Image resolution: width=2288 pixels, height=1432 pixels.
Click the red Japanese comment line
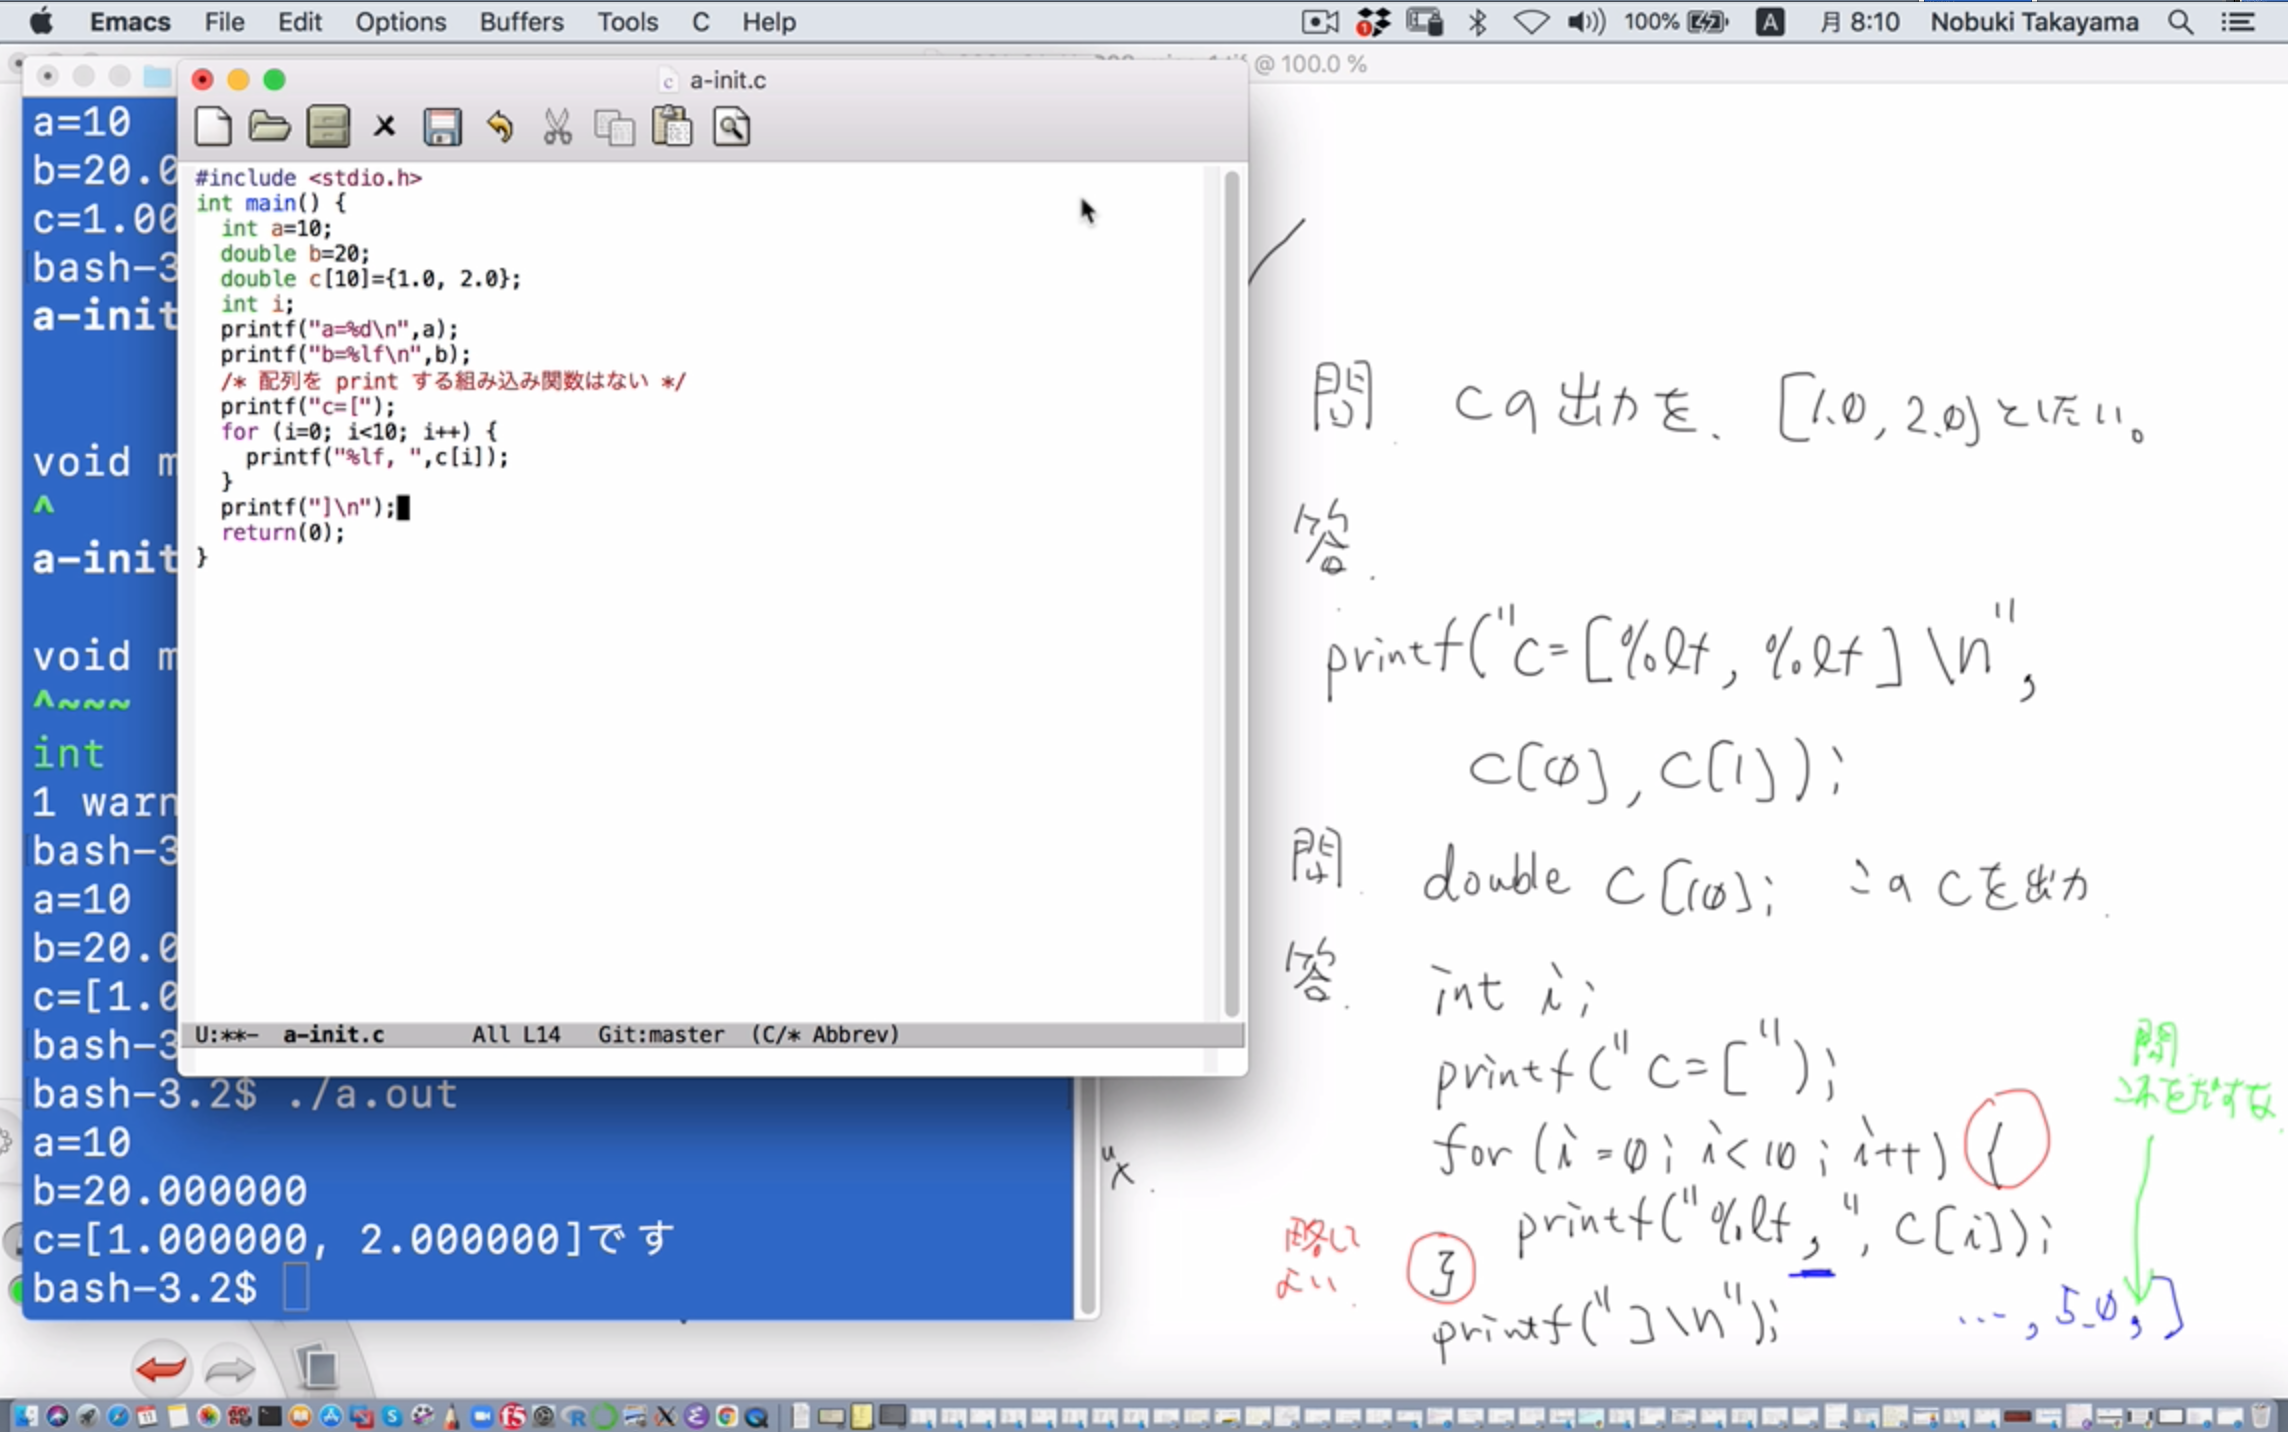[453, 381]
